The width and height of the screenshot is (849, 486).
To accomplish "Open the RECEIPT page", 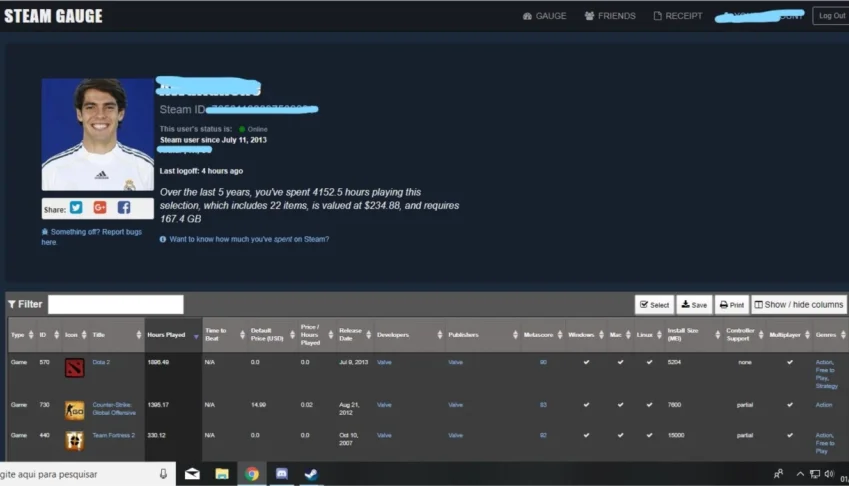I will pos(678,16).
